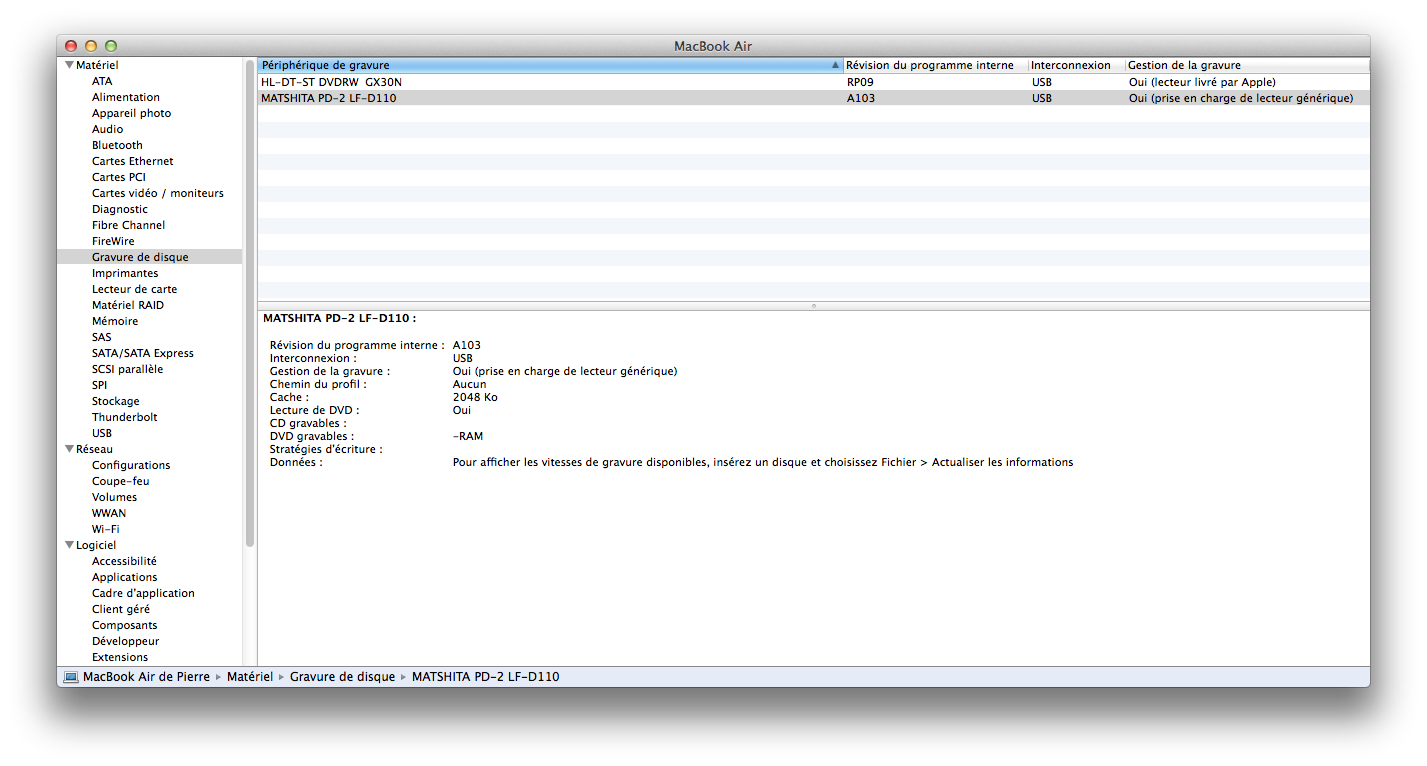Sort by Périphérique de gravure column
The width and height of the screenshot is (1427, 766).
click(x=550, y=65)
